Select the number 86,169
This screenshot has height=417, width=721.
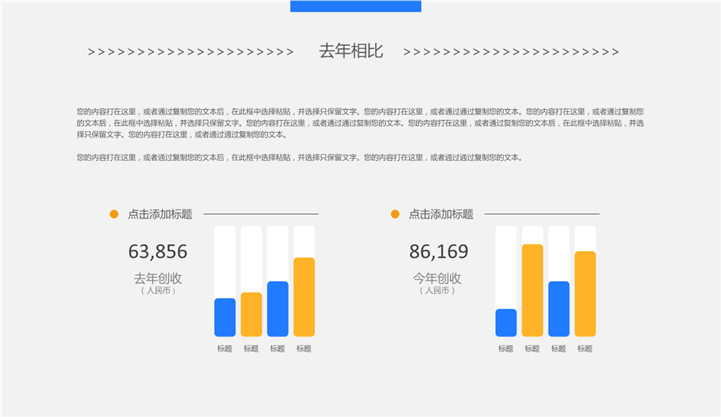point(439,252)
